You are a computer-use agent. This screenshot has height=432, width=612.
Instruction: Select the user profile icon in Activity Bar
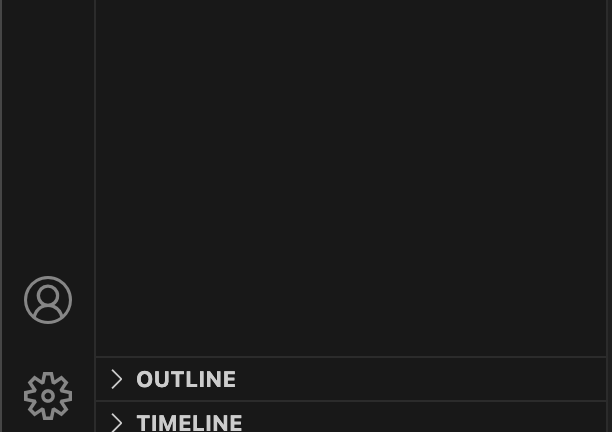point(48,300)
